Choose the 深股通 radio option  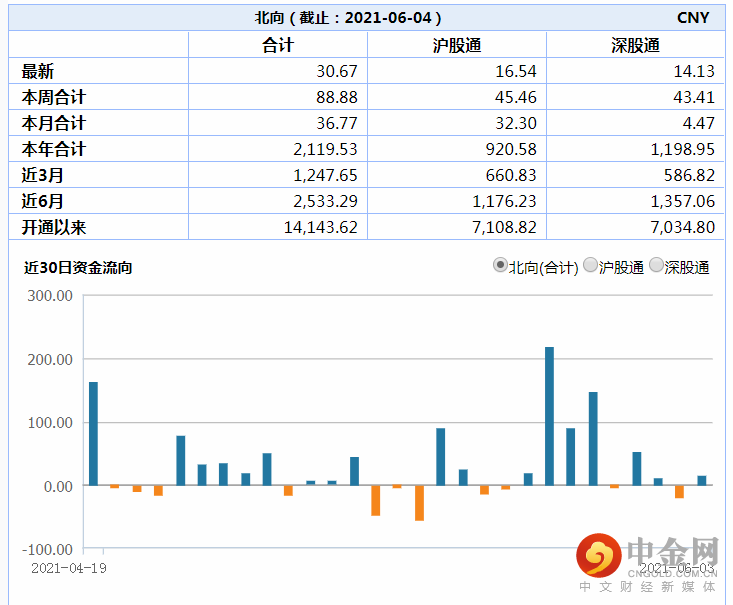[x=656, y=266]
